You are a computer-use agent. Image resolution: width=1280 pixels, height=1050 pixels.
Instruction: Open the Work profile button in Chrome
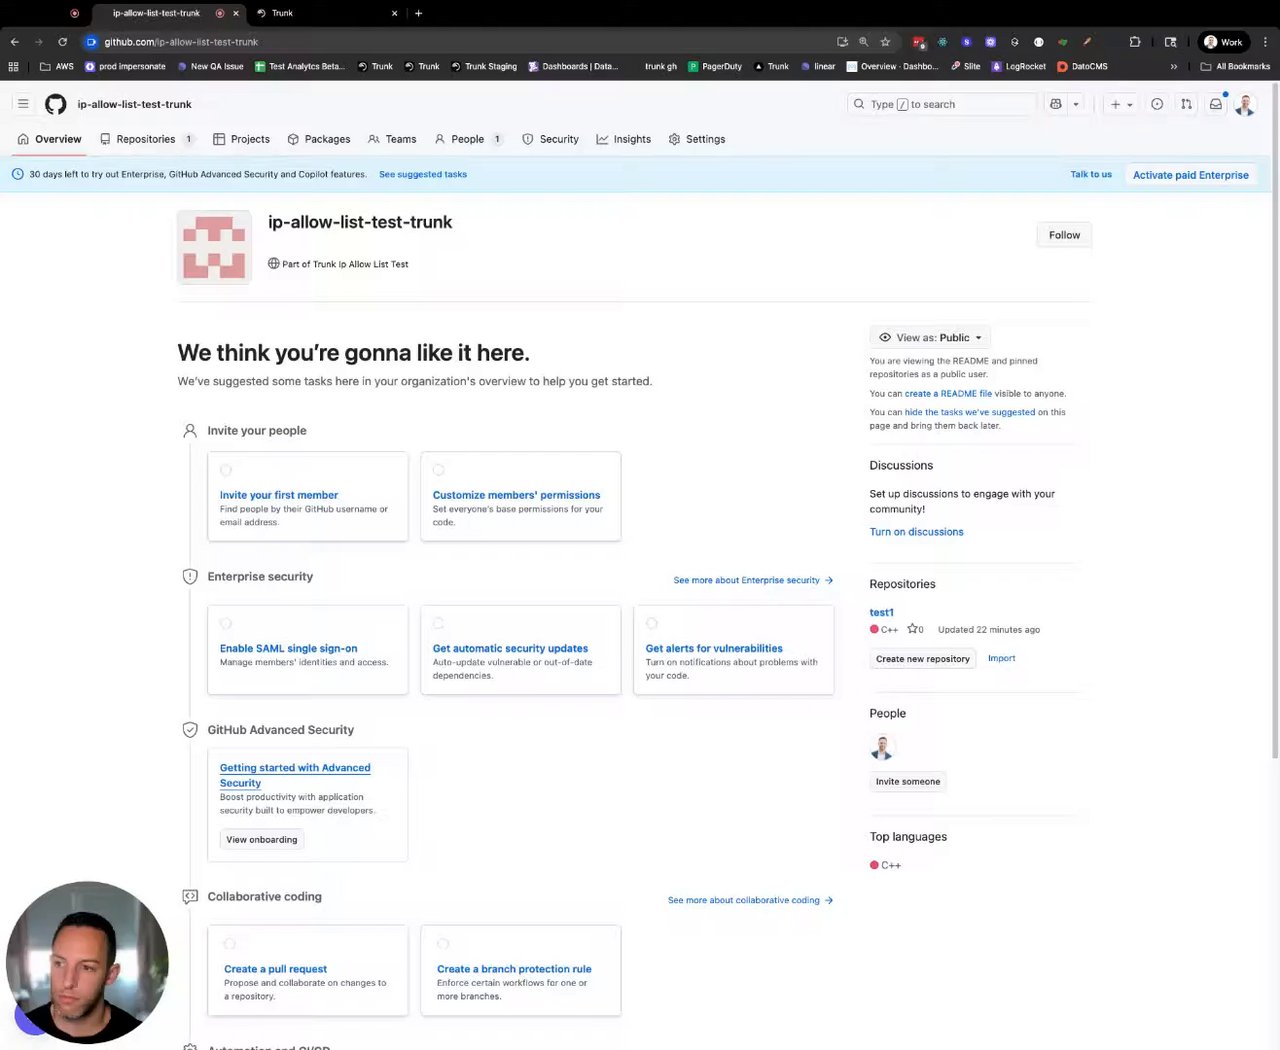point(1223,42)
